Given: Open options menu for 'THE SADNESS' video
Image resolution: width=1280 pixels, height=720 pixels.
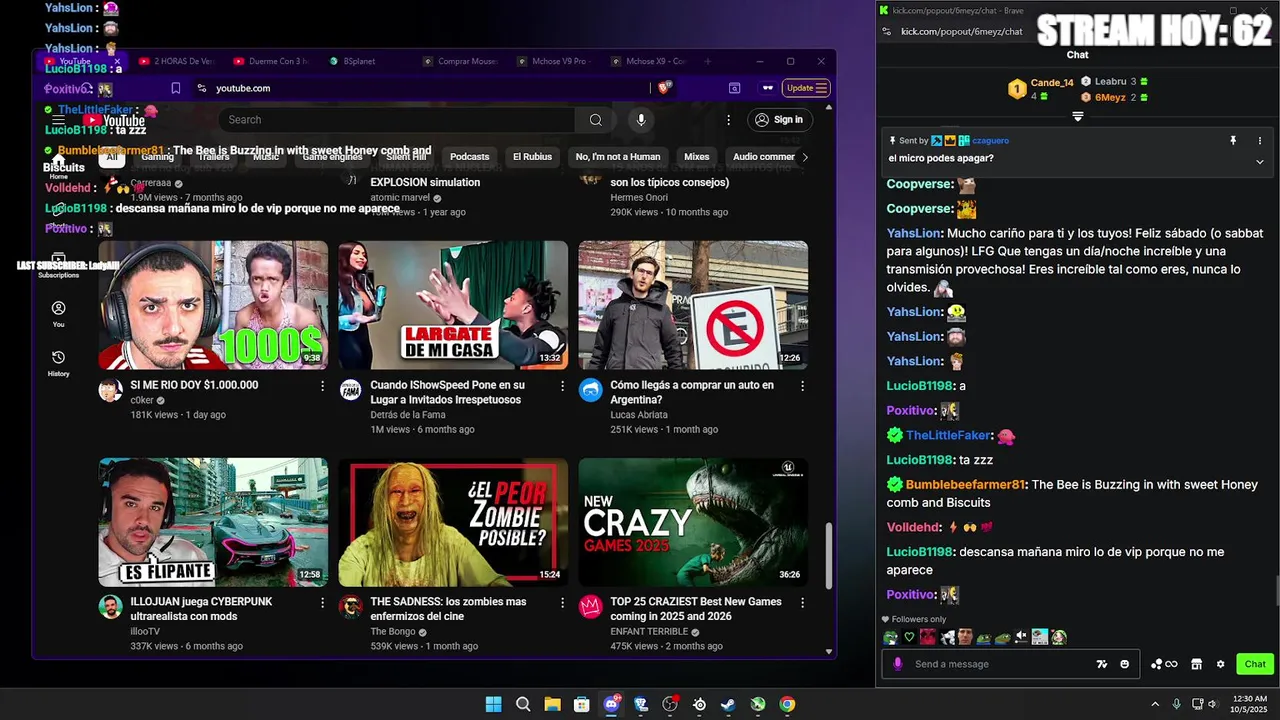Looking at the screenshot, I should click(x=562, y=603).
